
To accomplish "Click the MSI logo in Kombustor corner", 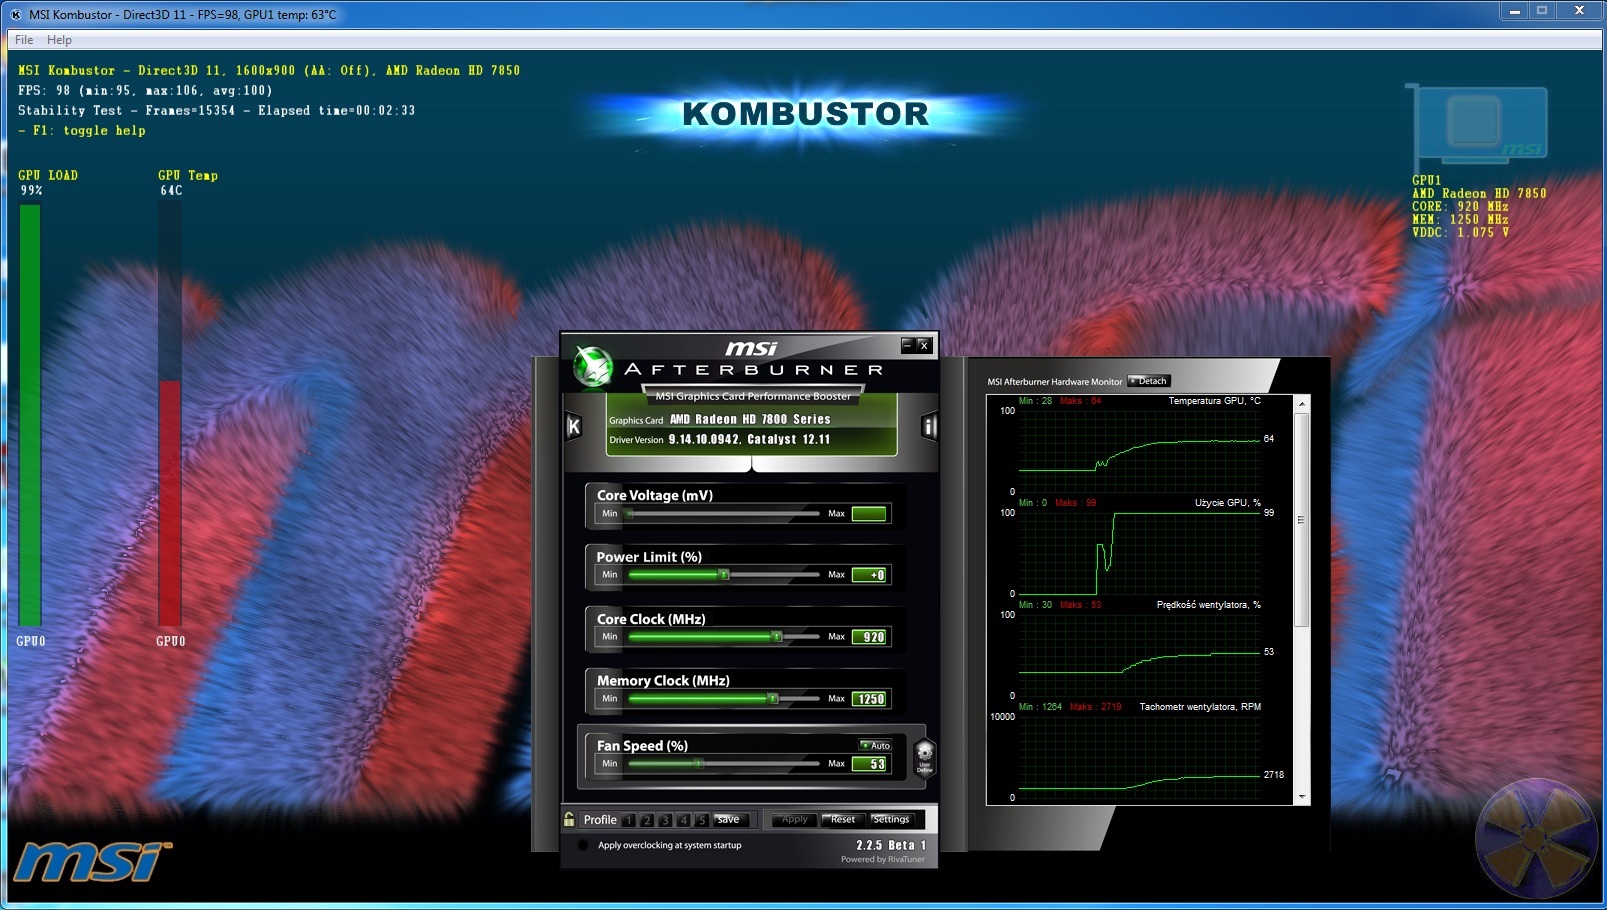I will [x=91, y=862].
